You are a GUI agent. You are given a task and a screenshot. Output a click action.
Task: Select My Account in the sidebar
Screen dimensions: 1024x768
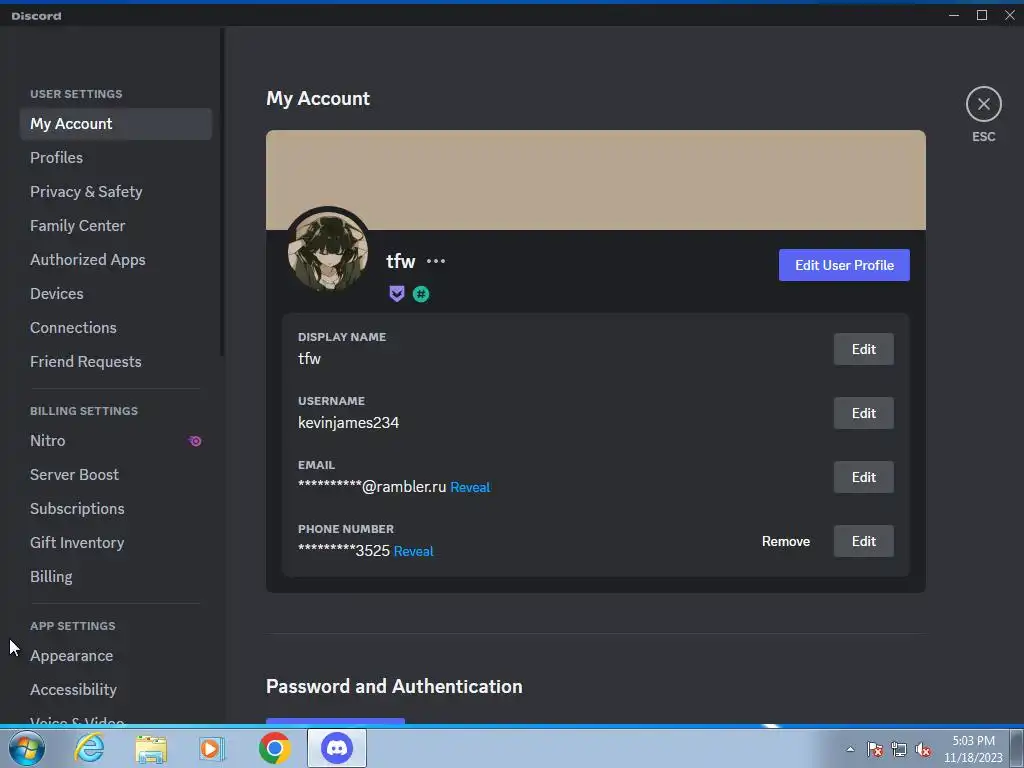tap(116, 124)
